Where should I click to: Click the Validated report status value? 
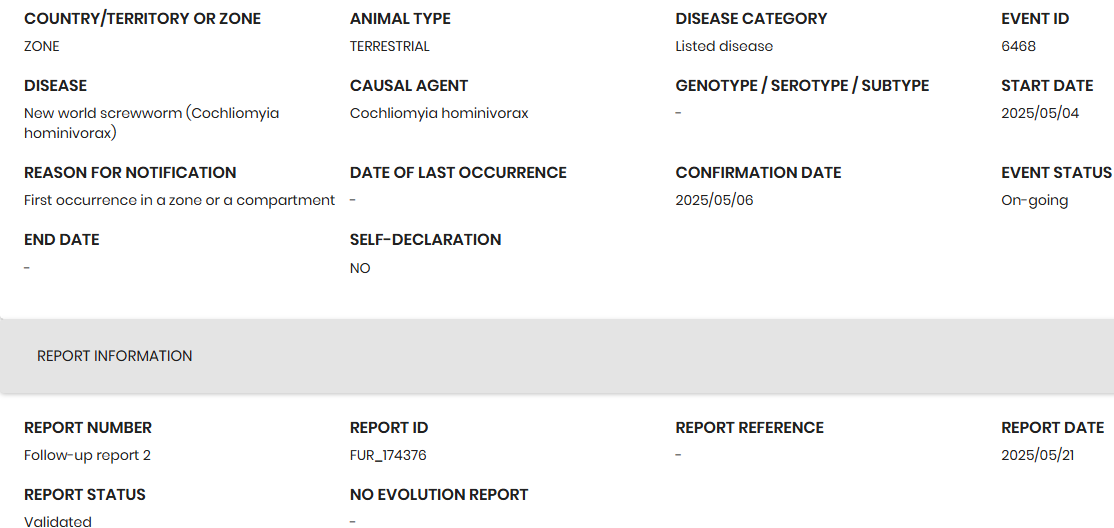click(x=58, y=521)
